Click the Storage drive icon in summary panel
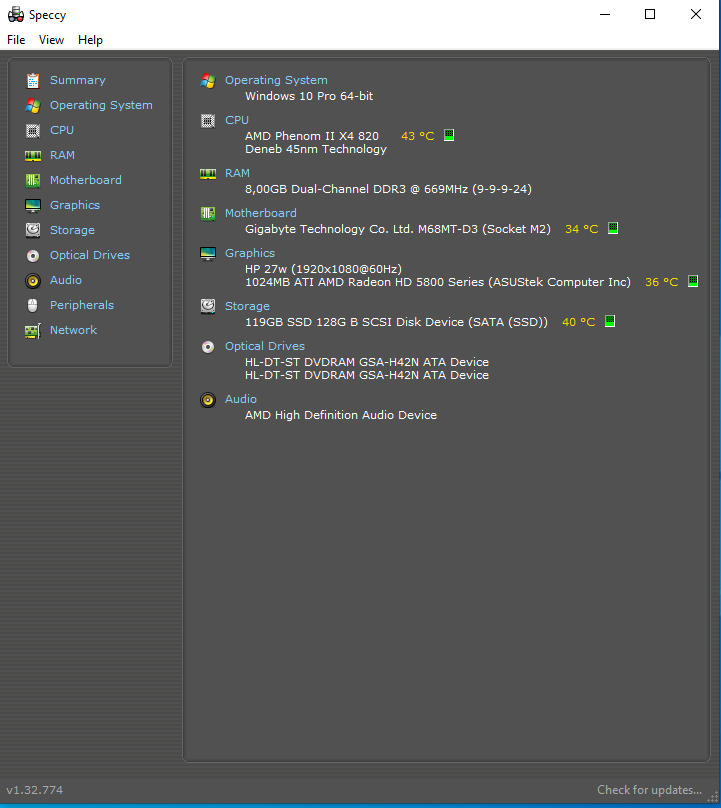 [x=208, y=306]
